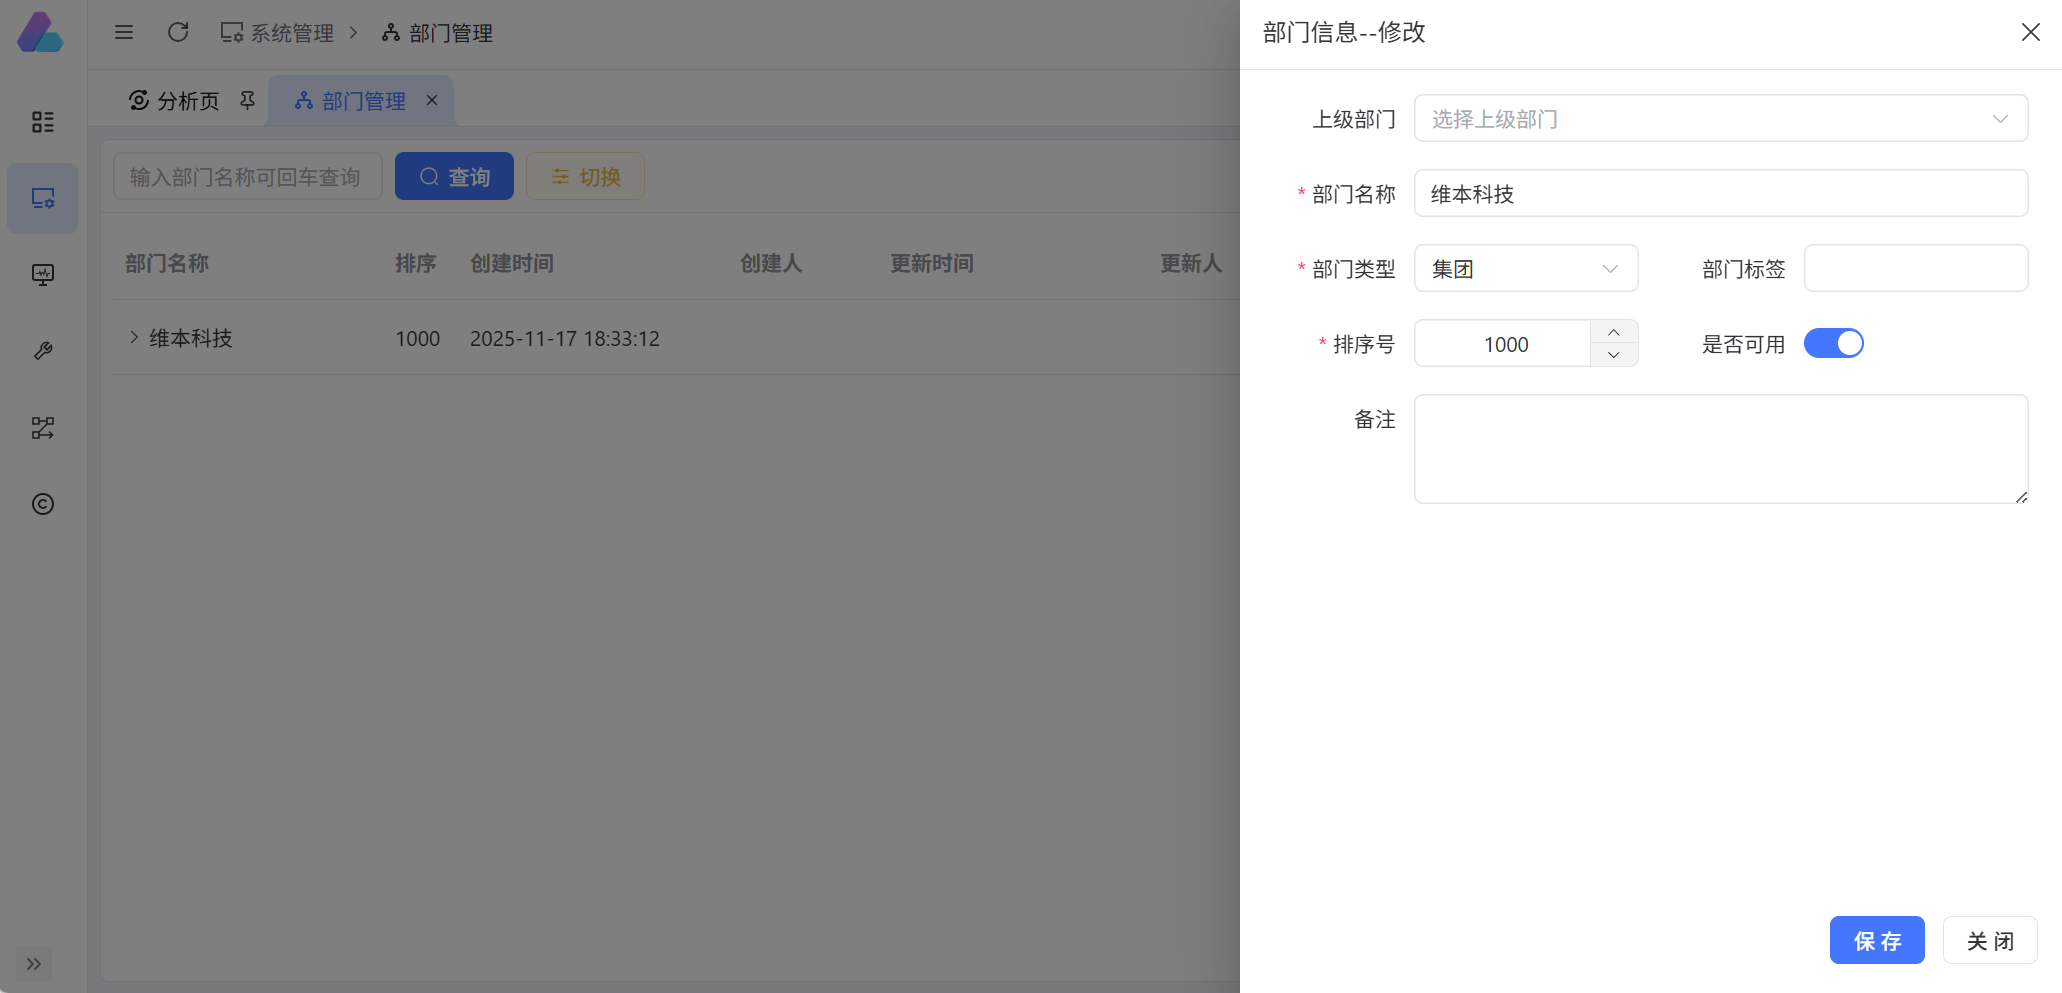2062x993 pixels.
Task: Open the 上级部门 dropdown
Action: [1720, 119]
